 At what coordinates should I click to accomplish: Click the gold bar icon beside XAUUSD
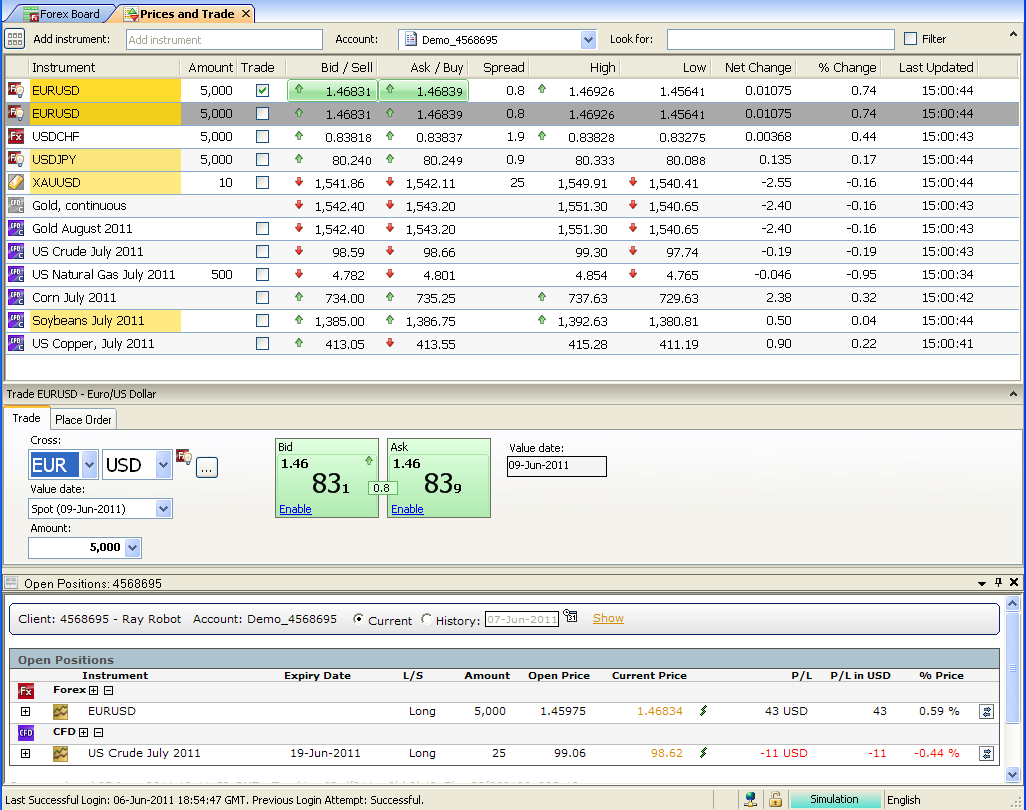[x=16, y=183]
